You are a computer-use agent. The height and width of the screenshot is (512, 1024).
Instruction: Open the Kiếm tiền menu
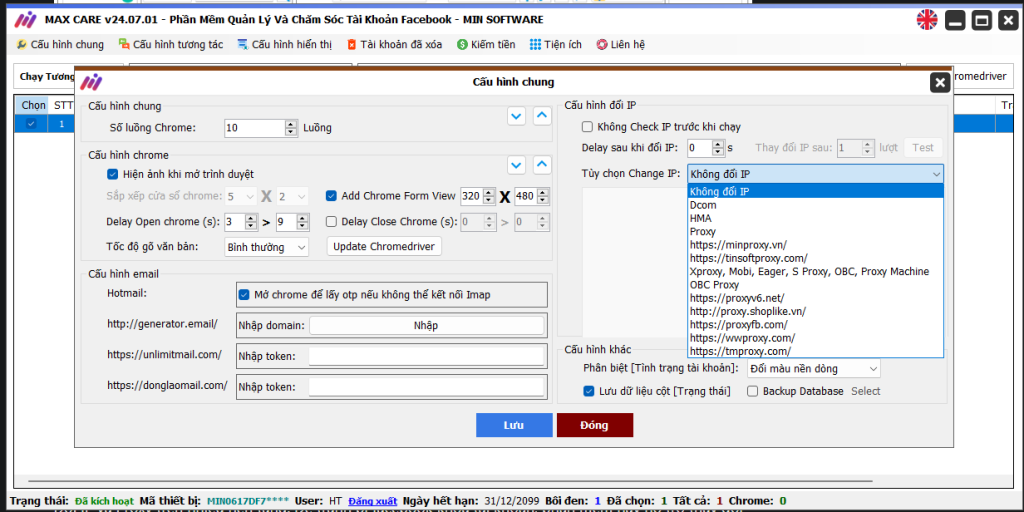486,44
